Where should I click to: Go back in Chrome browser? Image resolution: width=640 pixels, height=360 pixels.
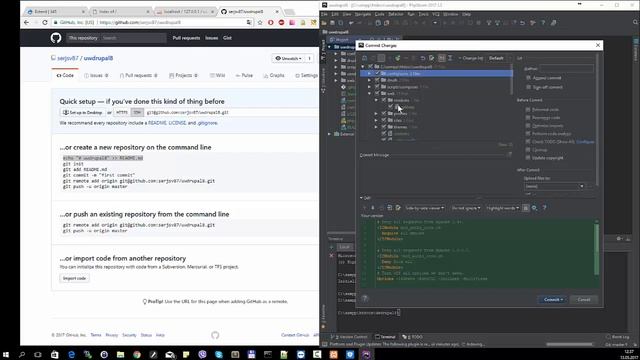[x=27, y=22]
